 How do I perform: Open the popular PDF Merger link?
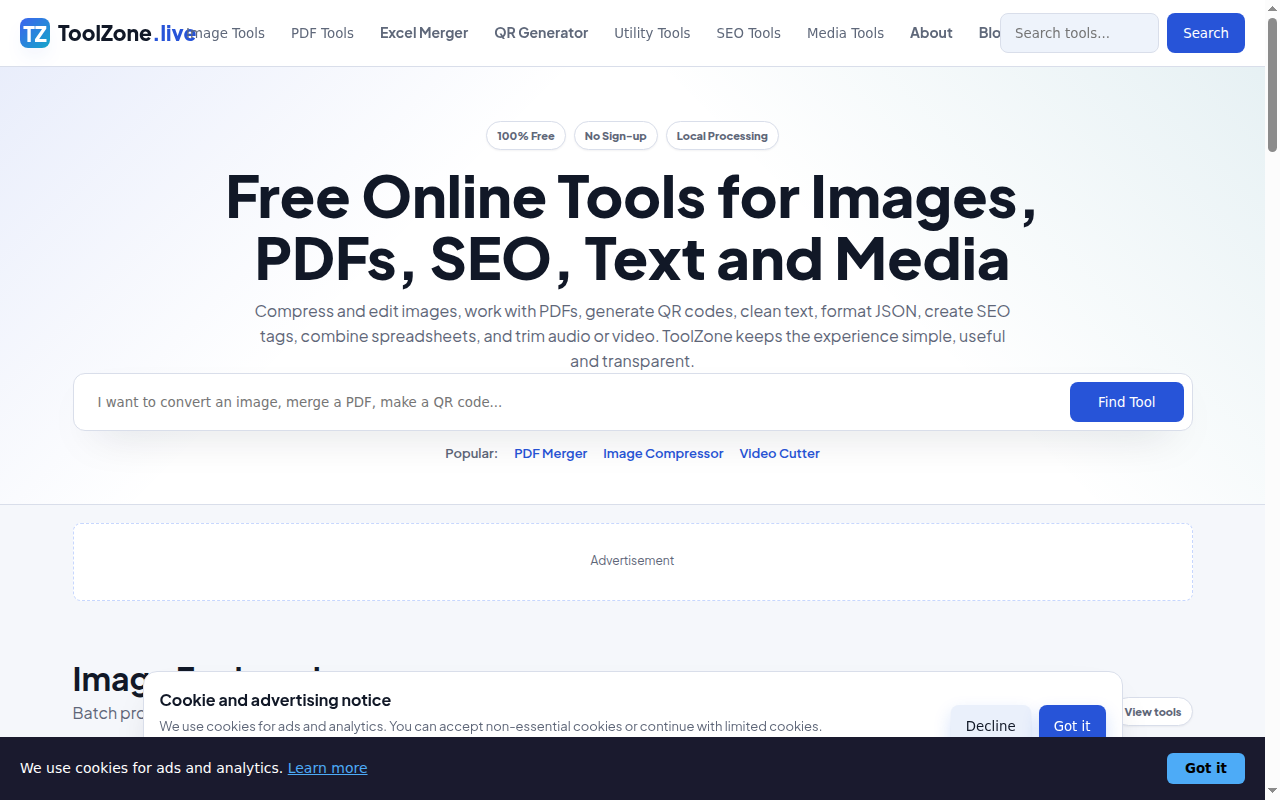coord(551,453)
